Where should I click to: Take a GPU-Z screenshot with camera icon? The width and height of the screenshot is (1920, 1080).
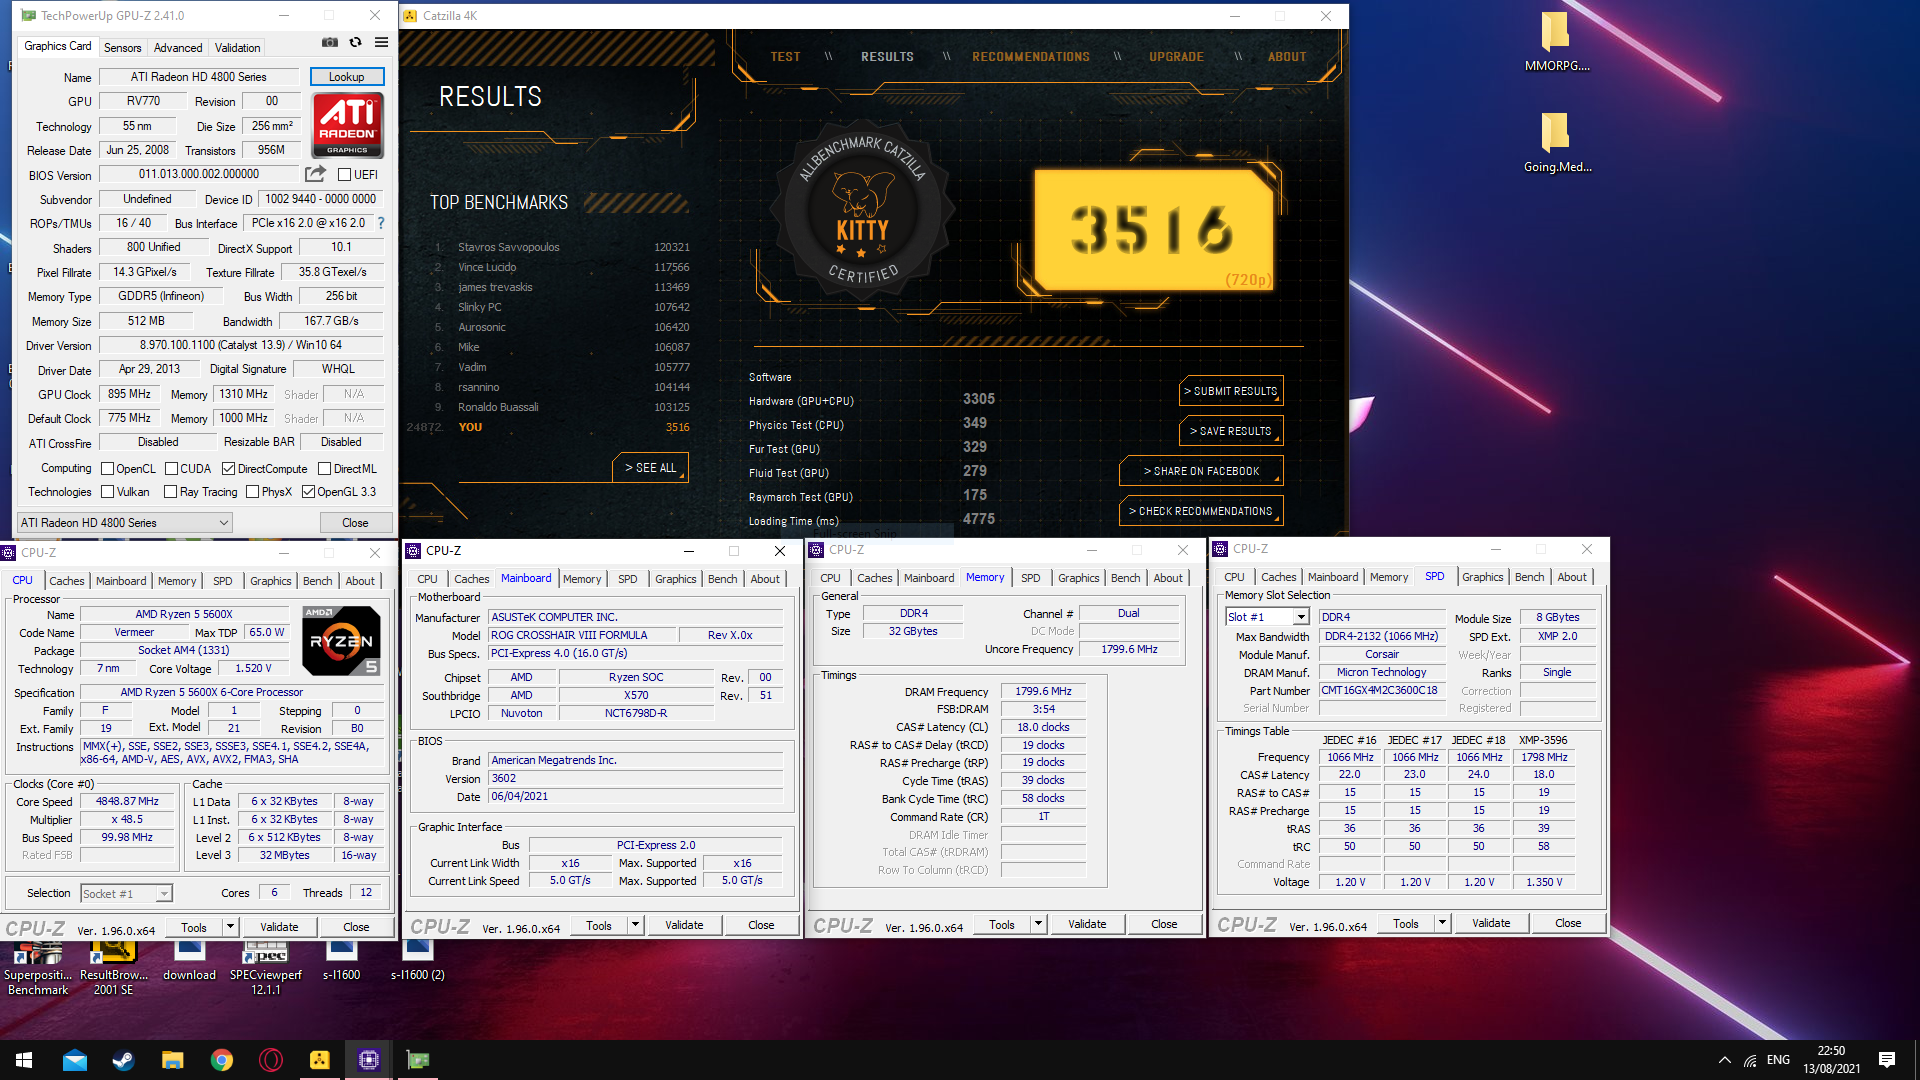click(329, 43)
